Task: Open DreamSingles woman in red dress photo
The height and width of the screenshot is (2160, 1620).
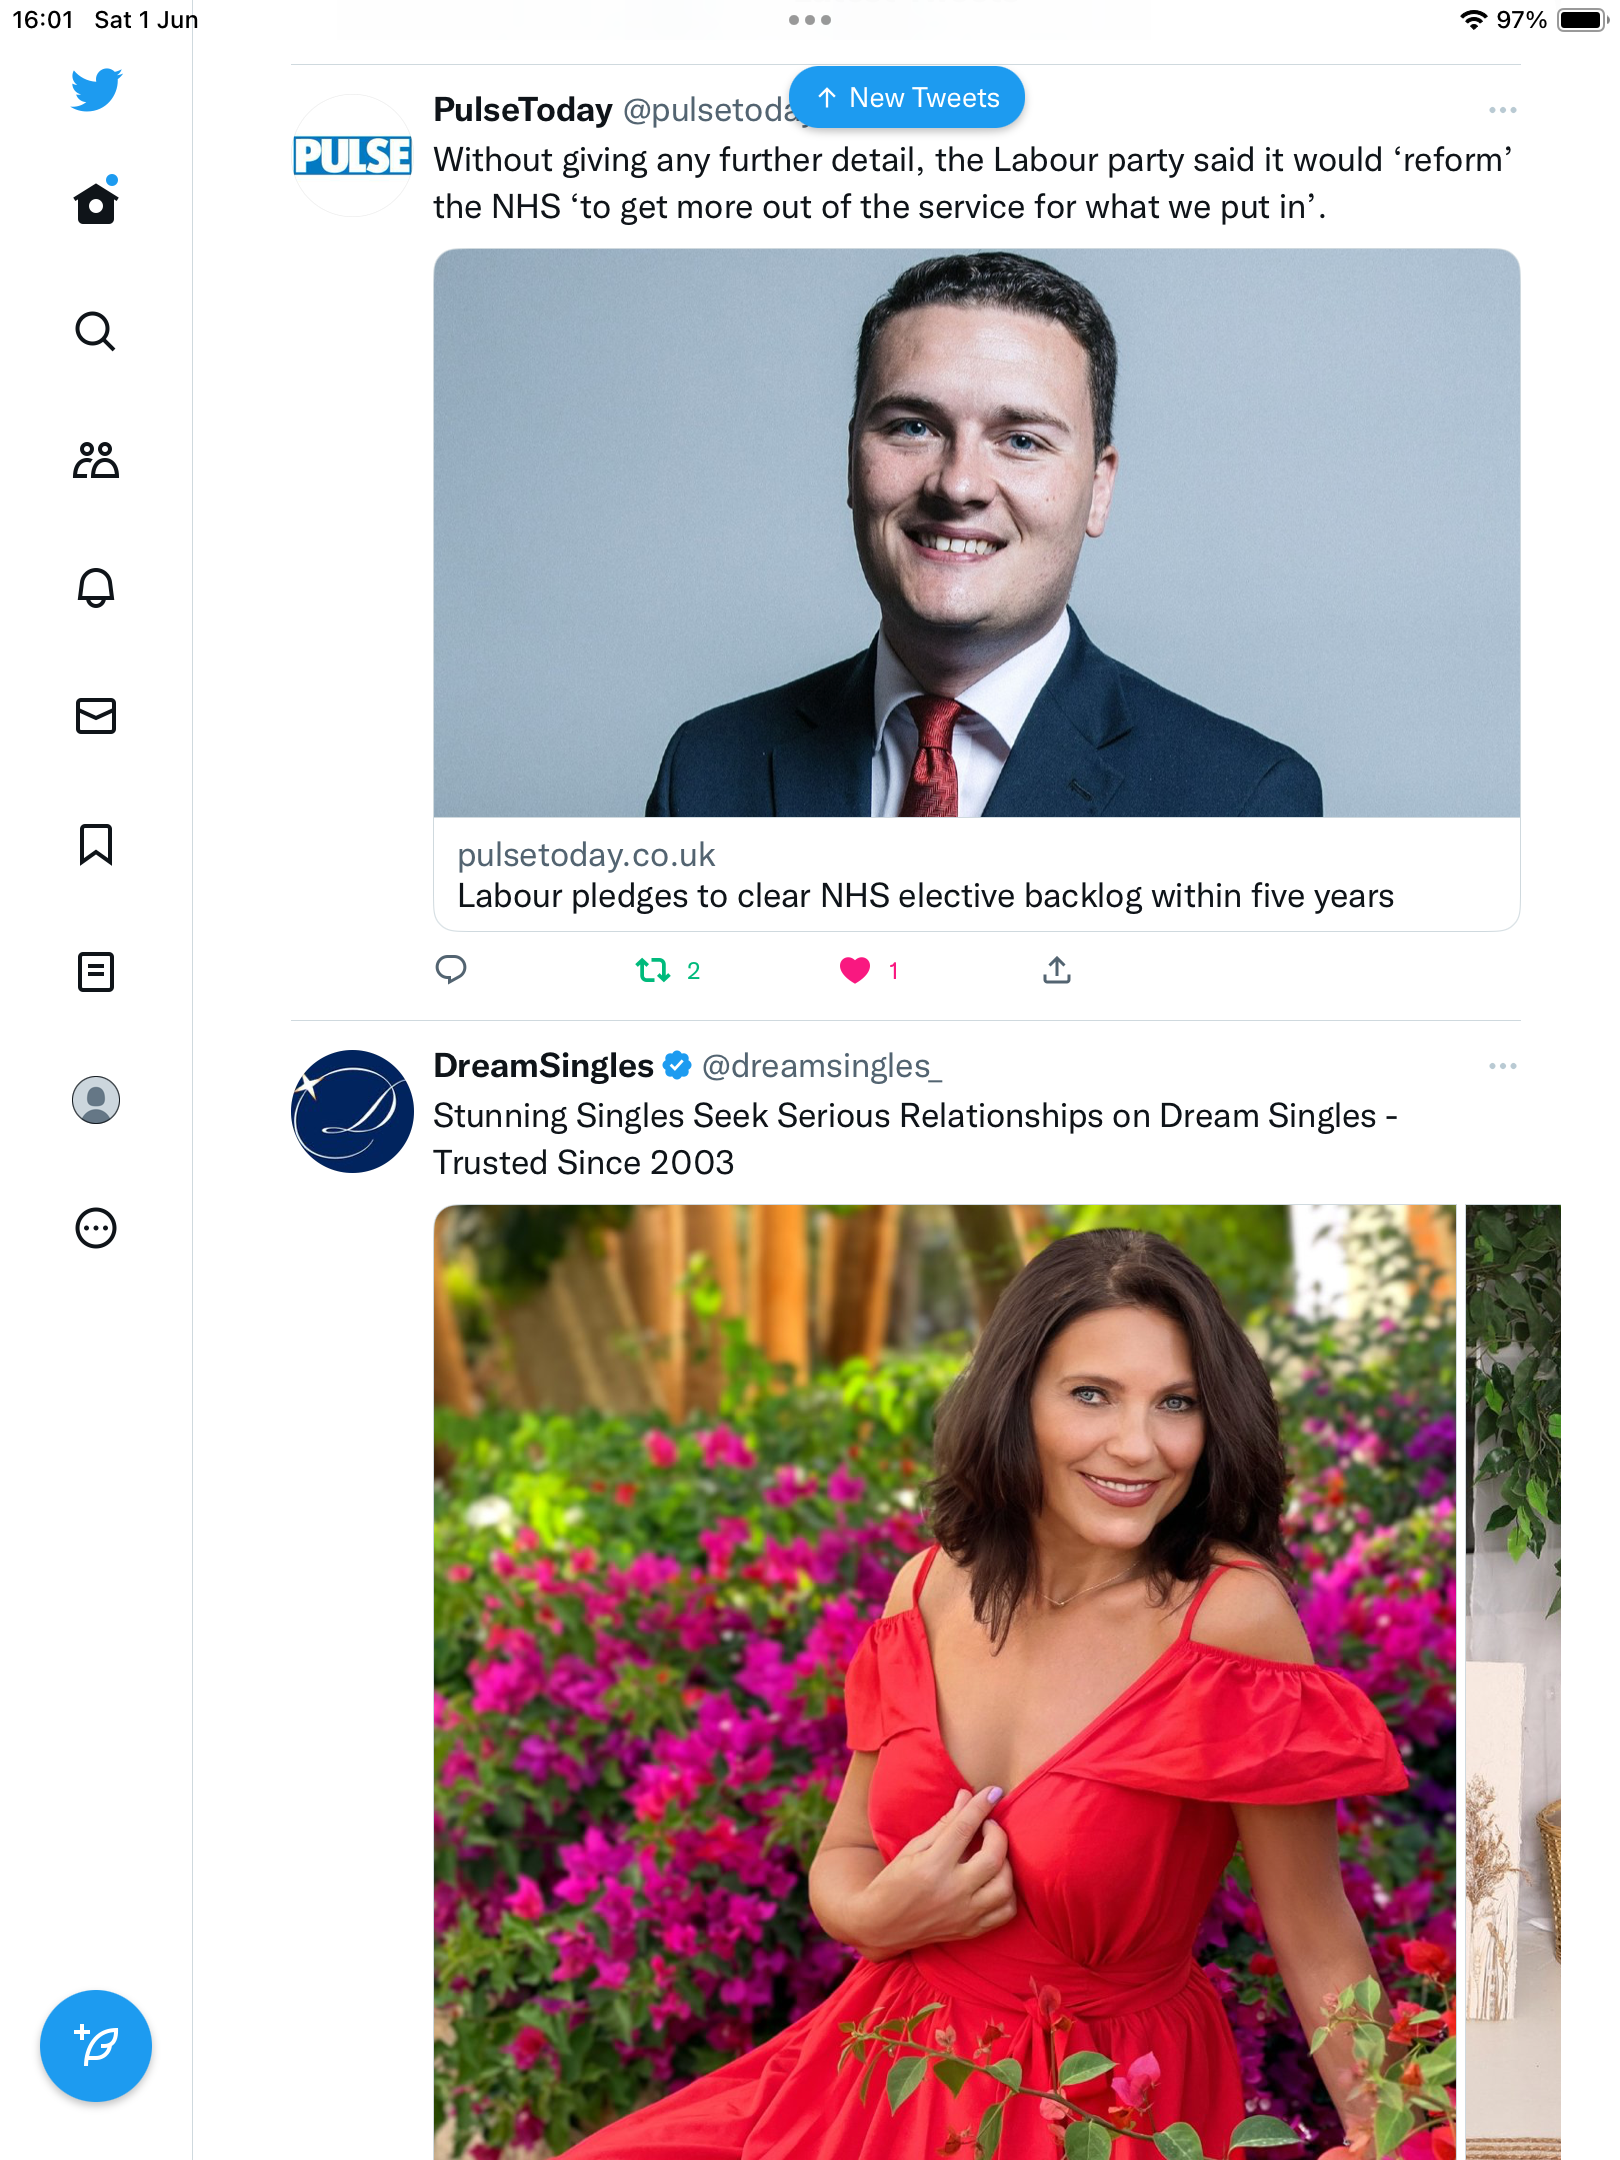Action: point(944,1682)
